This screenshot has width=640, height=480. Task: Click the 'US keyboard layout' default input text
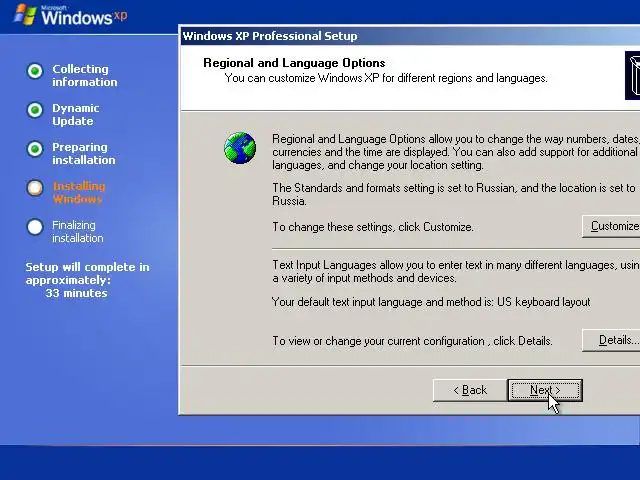pos(543,302)
